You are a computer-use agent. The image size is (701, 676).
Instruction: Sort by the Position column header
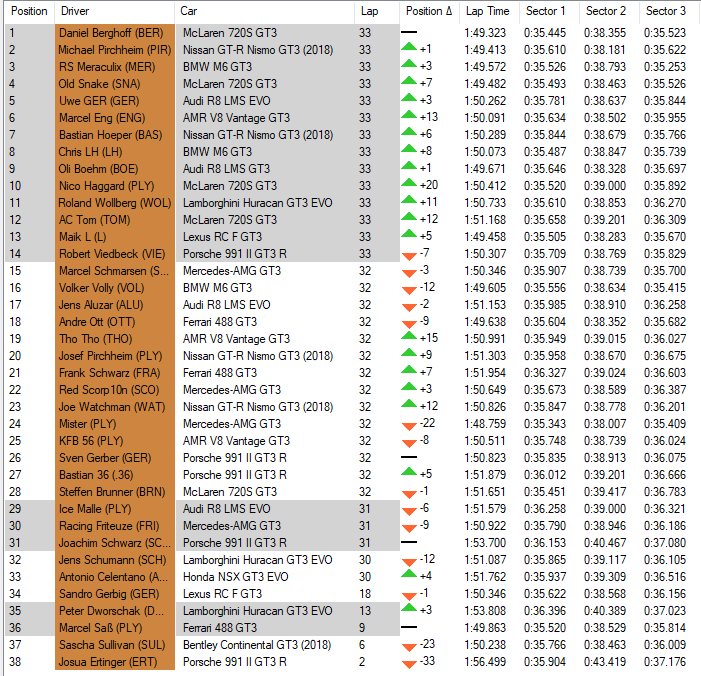[29, 11]
